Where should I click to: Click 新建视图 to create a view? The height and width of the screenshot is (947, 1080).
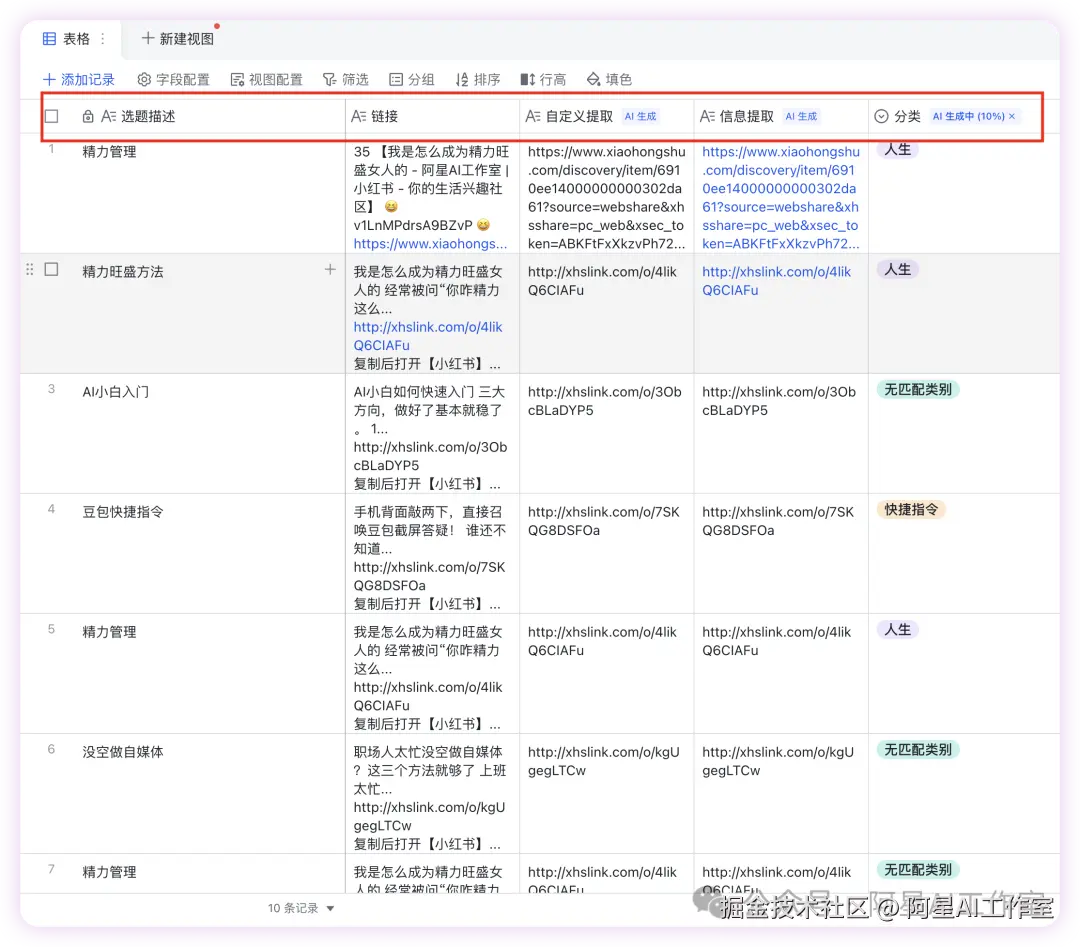(x=178, y=39)
